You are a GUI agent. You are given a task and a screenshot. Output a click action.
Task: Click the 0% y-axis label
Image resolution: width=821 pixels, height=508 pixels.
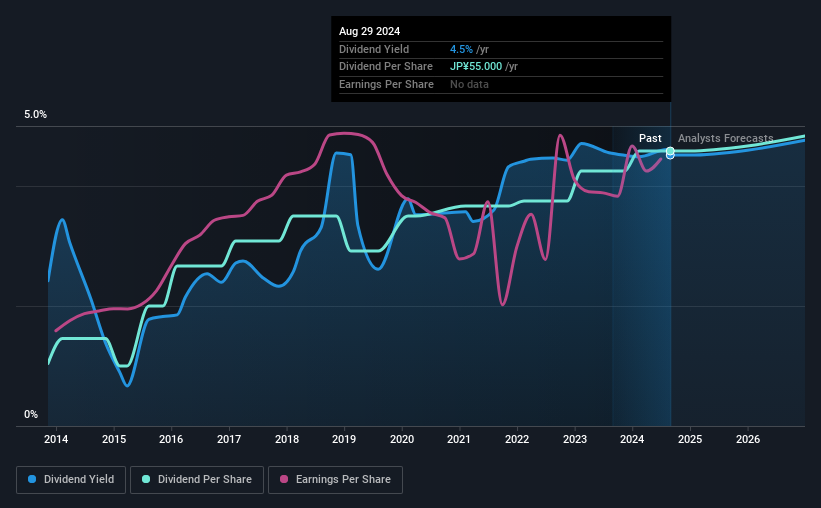pyautogui.click(x=31, y=415)
